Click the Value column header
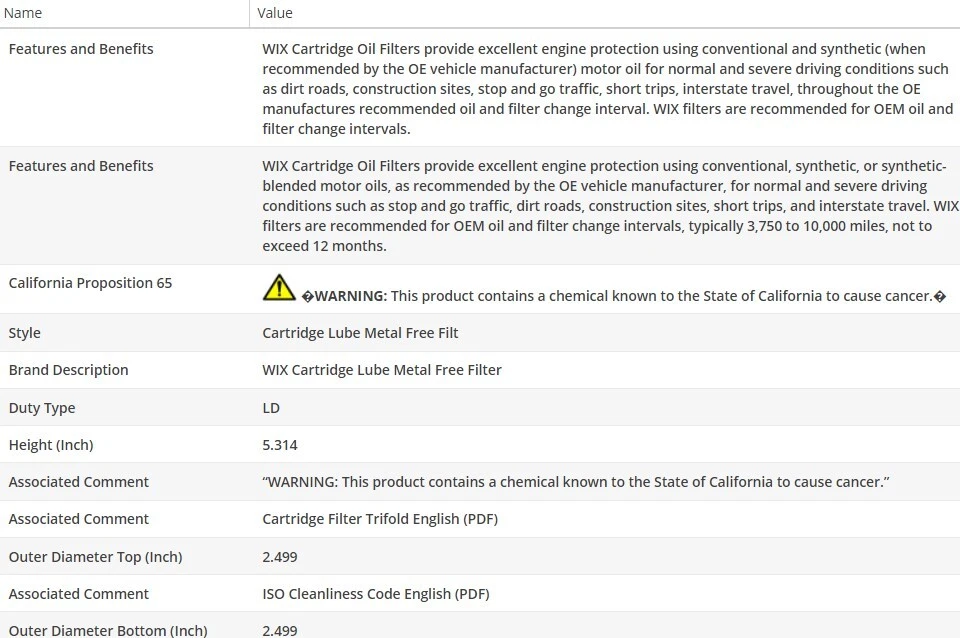Viewport: 960px width, 638px height. pos(275,13)
